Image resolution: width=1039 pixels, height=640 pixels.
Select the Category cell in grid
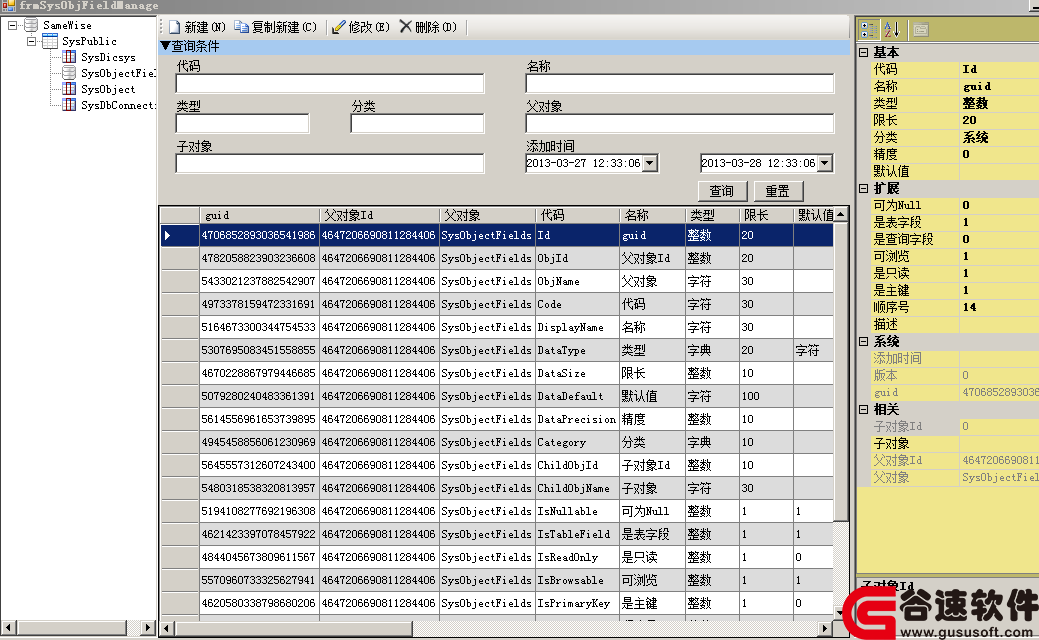576,442
